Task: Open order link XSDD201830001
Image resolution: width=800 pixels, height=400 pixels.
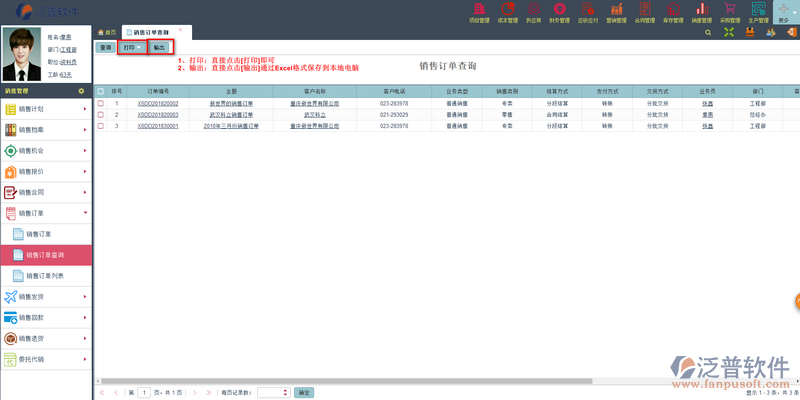Action: [158, 126]
